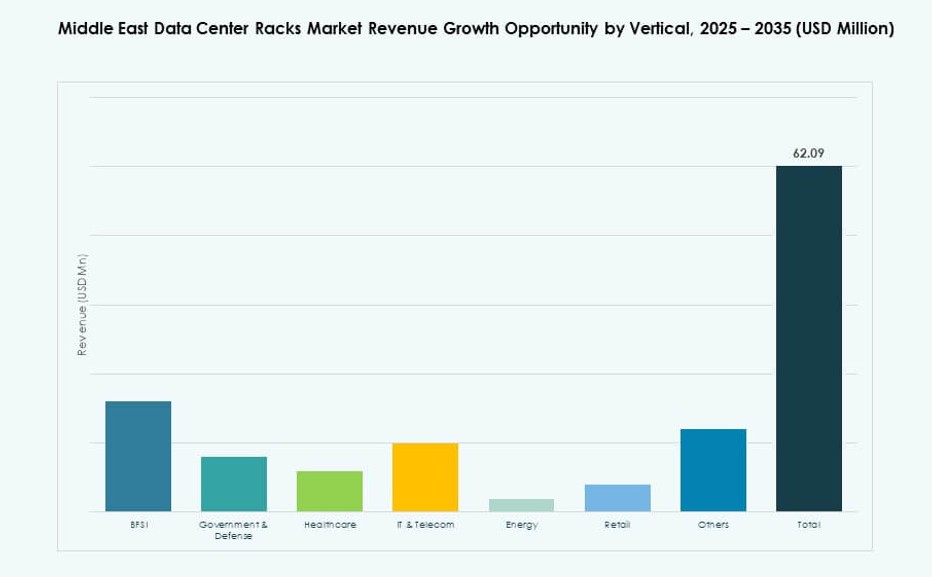This screenshot has height=577, width=932.
Task: Select the BFSI bar in the chart
Action: [x=137, y=455]
